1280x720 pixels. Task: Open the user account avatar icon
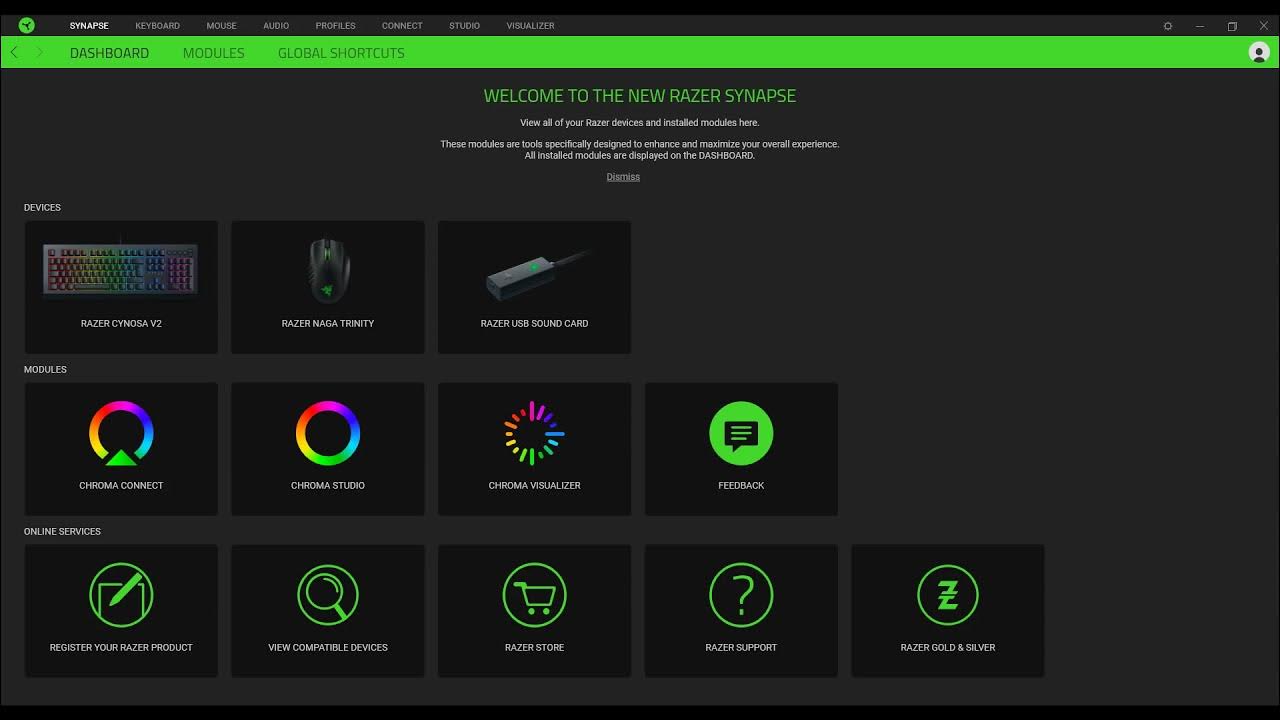[x=1260, y=53]
